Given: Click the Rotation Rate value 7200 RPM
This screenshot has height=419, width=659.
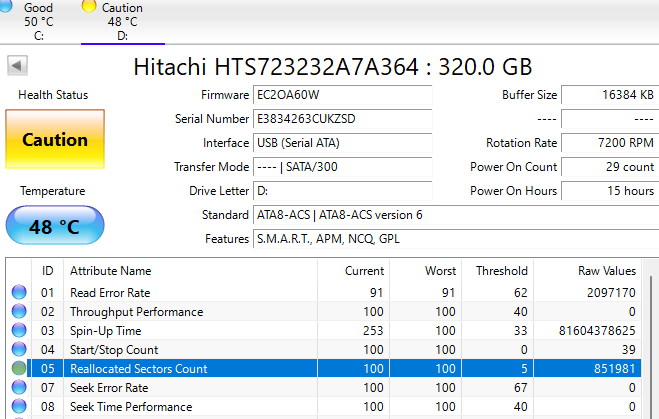Looking at the screenshot, I should (610, 143).
